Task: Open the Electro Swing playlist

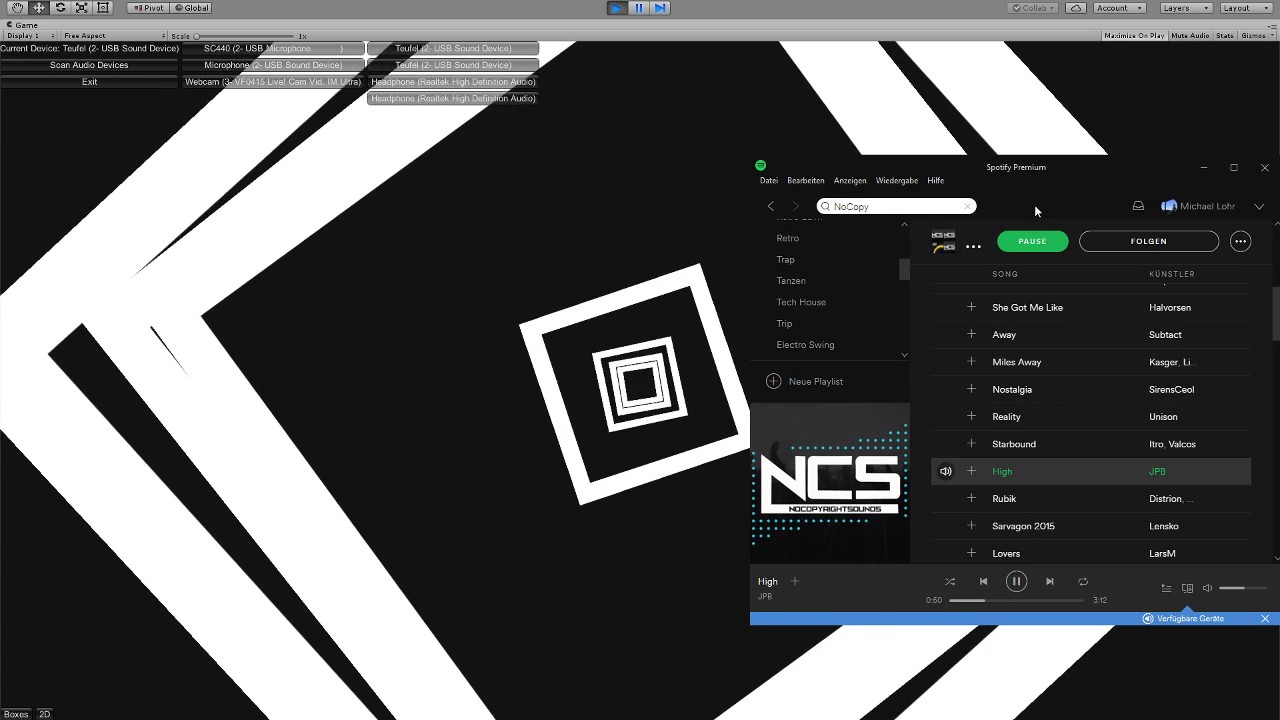Action: [x=805, y=345]
